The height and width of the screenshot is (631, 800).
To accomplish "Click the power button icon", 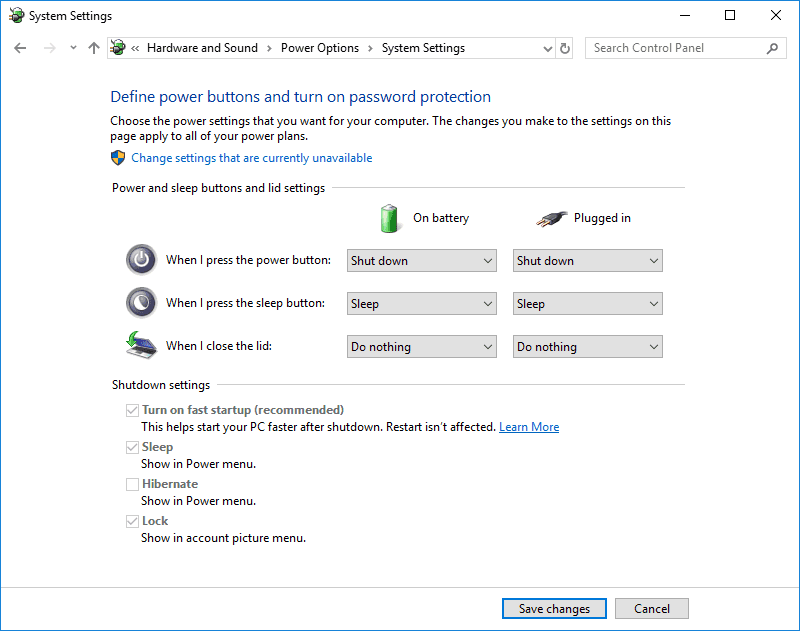I will click(x=141, y=260).
